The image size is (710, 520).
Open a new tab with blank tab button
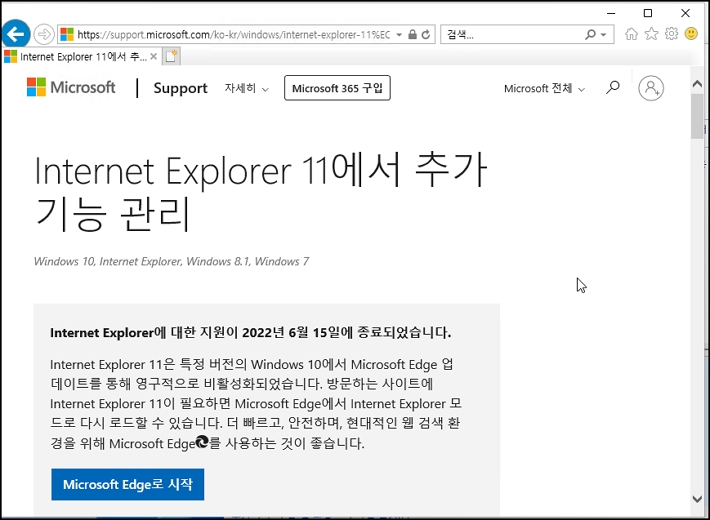[171, 57]
